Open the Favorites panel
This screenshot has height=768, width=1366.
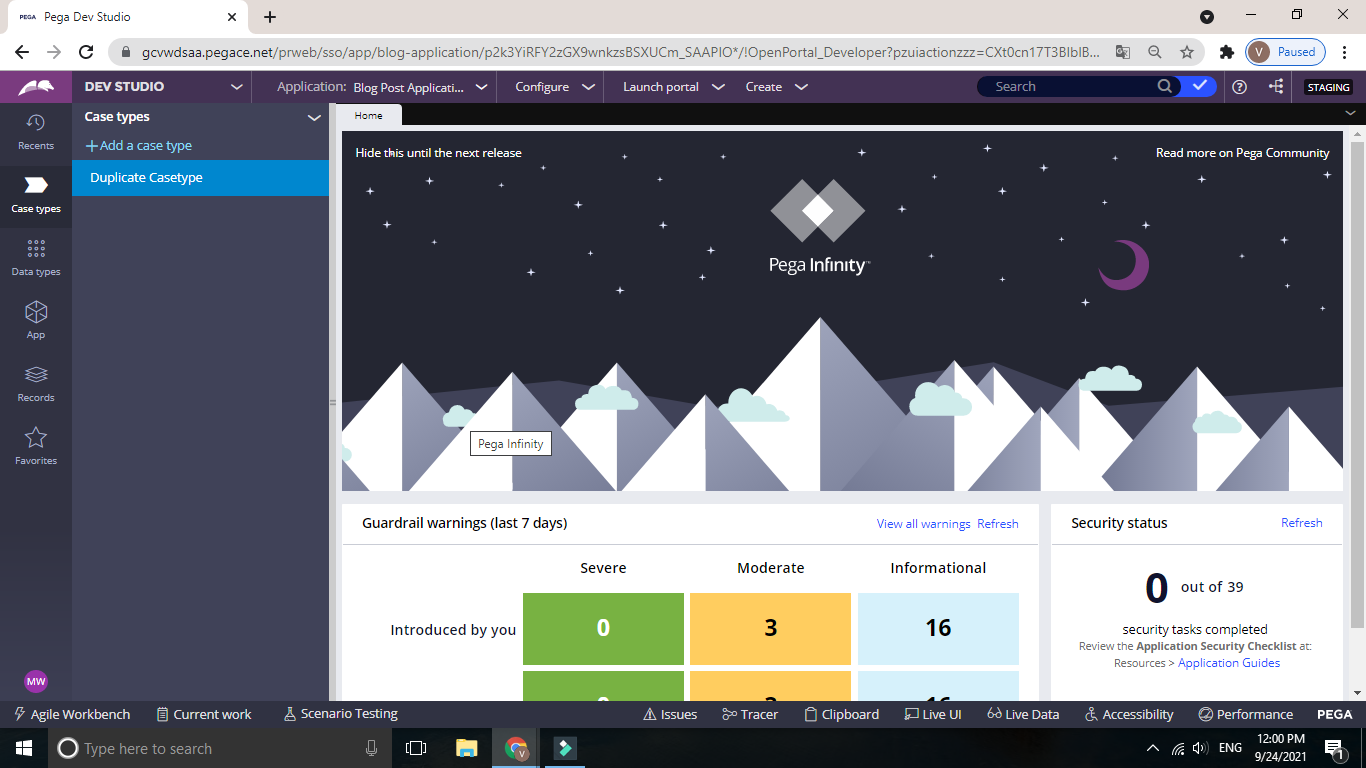(36, 447)
